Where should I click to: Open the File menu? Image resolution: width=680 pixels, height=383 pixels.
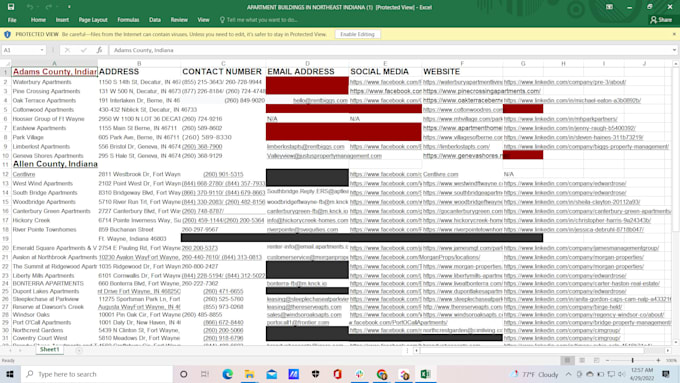click(x=12, y=20)
